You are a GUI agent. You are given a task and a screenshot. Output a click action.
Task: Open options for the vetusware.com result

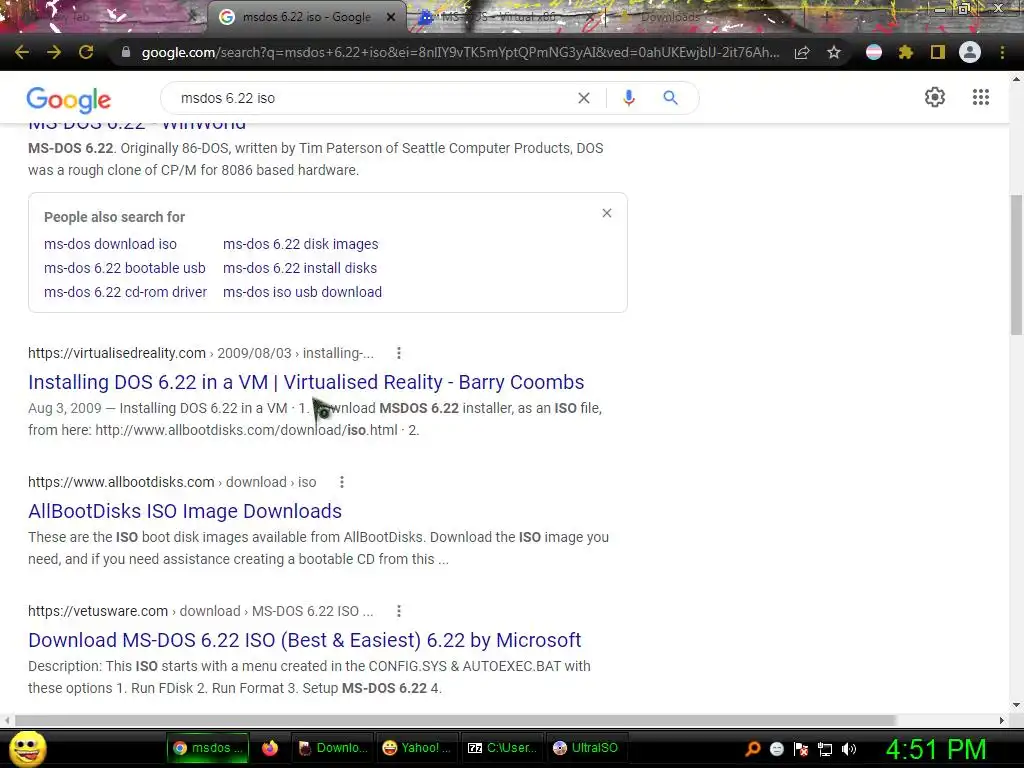tap(399, 611)
